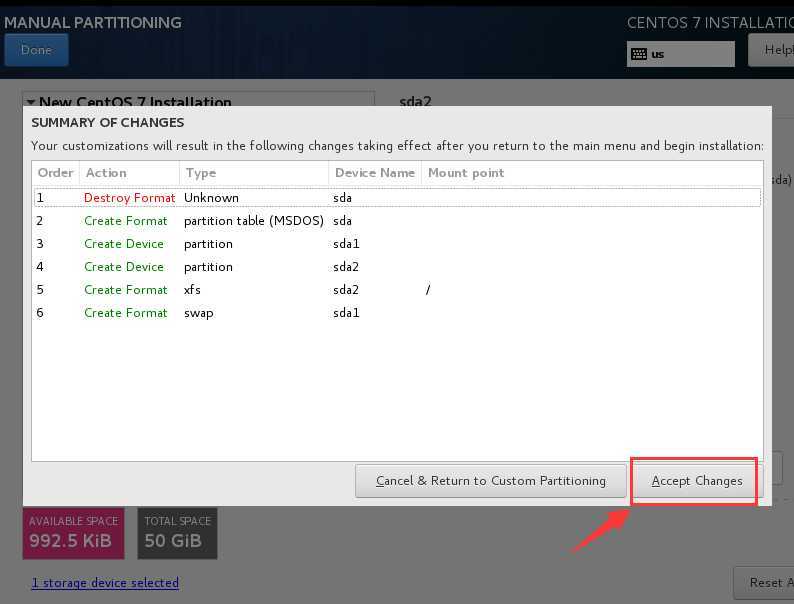Sort by the Type column header
Viewport: 794px width, 604px height.
(x=254, y=173)
